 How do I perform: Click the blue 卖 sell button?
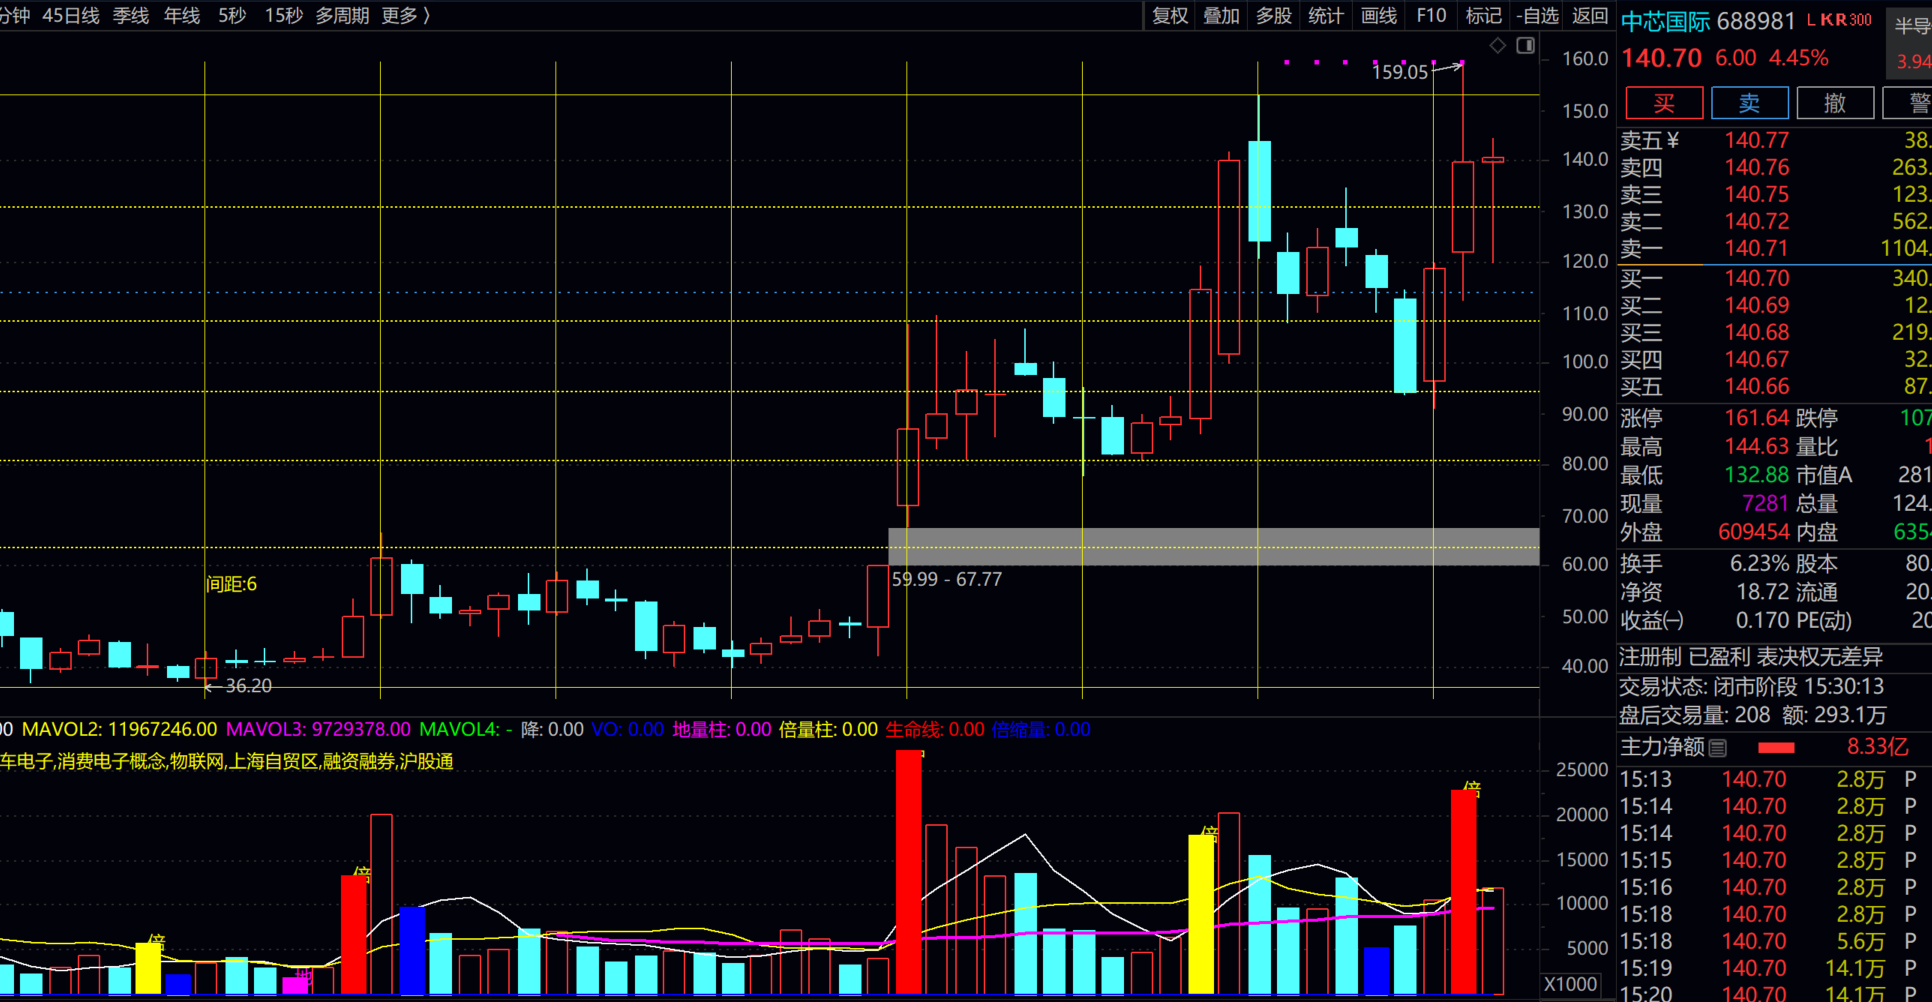click(1750, 103)
